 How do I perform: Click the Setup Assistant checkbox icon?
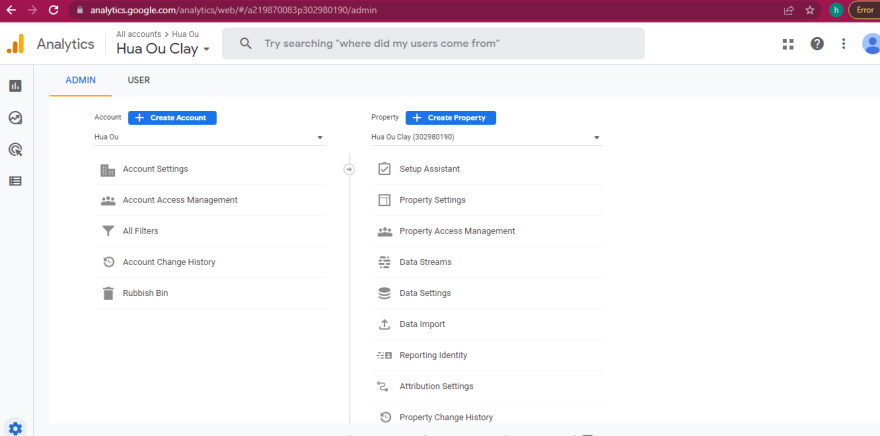pos(384,169)
